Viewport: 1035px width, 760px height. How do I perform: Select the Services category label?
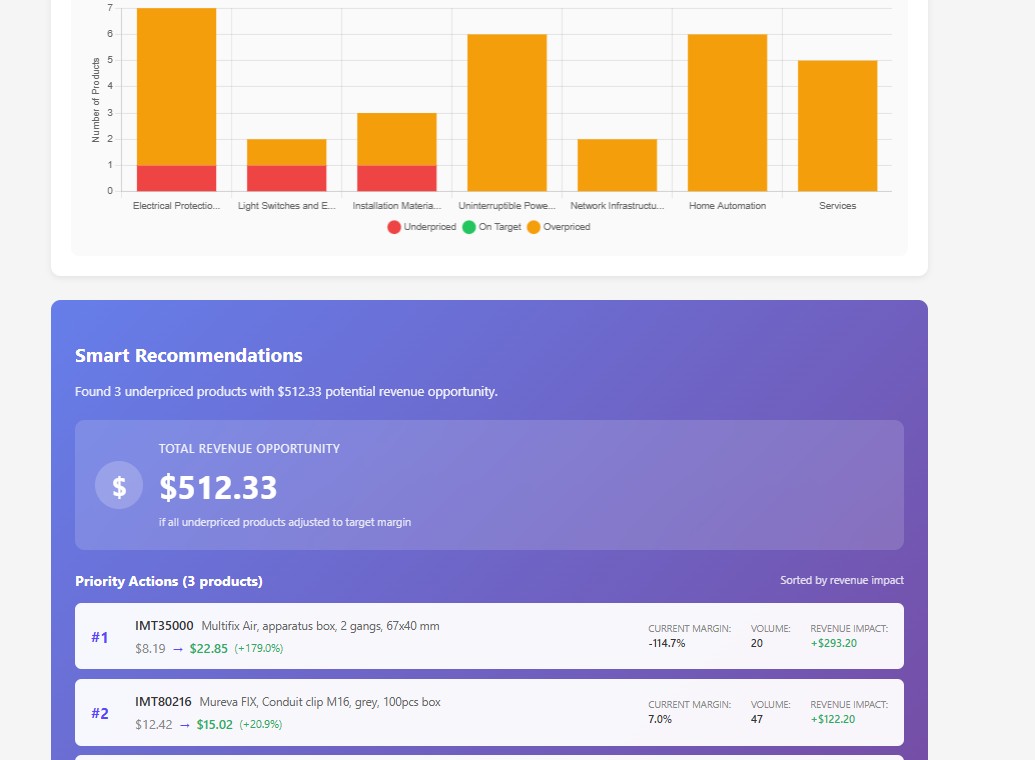[x=837, y=206]
